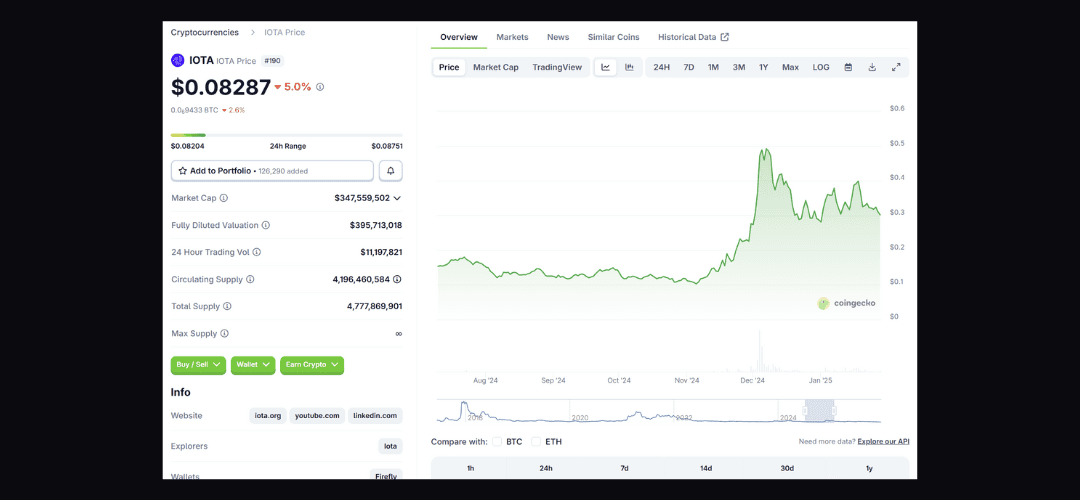
Task: Click the coingecko logo on chart
Action: [x=847, y=303]
